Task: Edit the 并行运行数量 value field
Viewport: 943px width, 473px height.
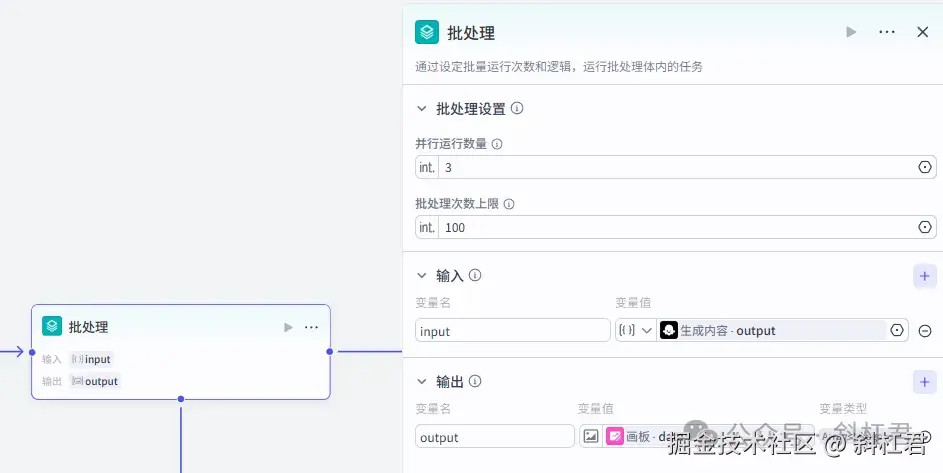Action: (x=675, y=167)
